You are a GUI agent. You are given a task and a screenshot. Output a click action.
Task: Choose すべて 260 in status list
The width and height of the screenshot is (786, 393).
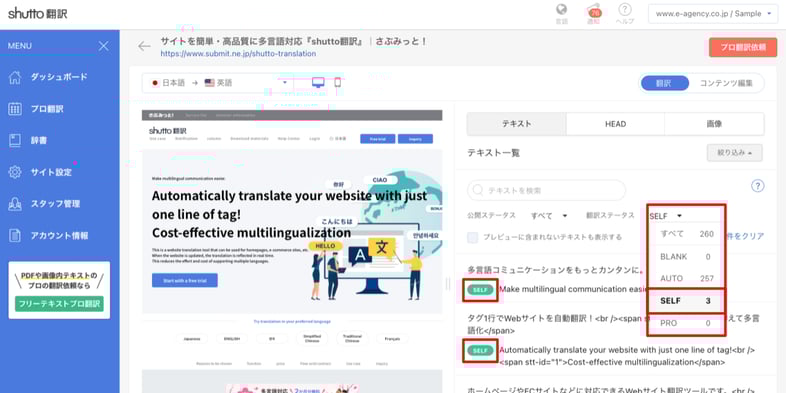[685, 234]
